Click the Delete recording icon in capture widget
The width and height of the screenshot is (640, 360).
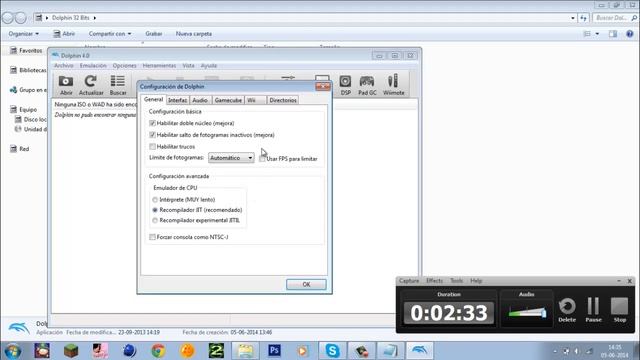567,310
